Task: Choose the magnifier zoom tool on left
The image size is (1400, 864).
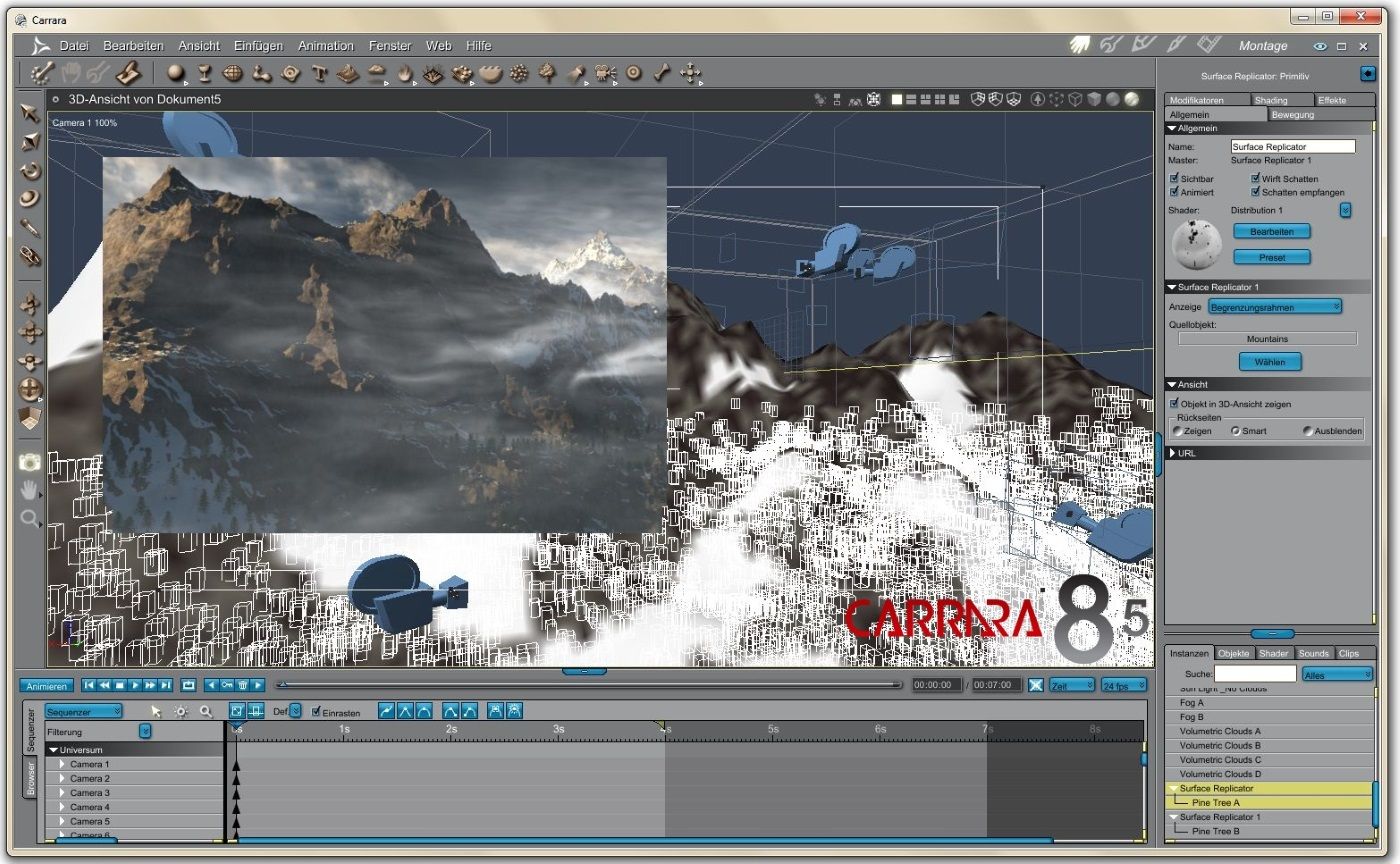Action: [30, 518]
